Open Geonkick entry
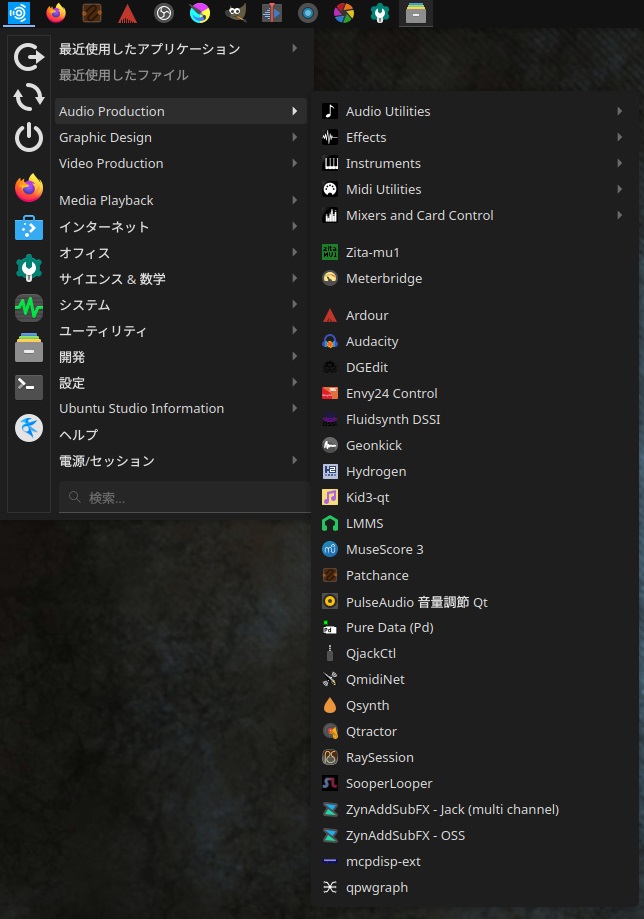Screen dimensions: 644x919 pos(475,445)
